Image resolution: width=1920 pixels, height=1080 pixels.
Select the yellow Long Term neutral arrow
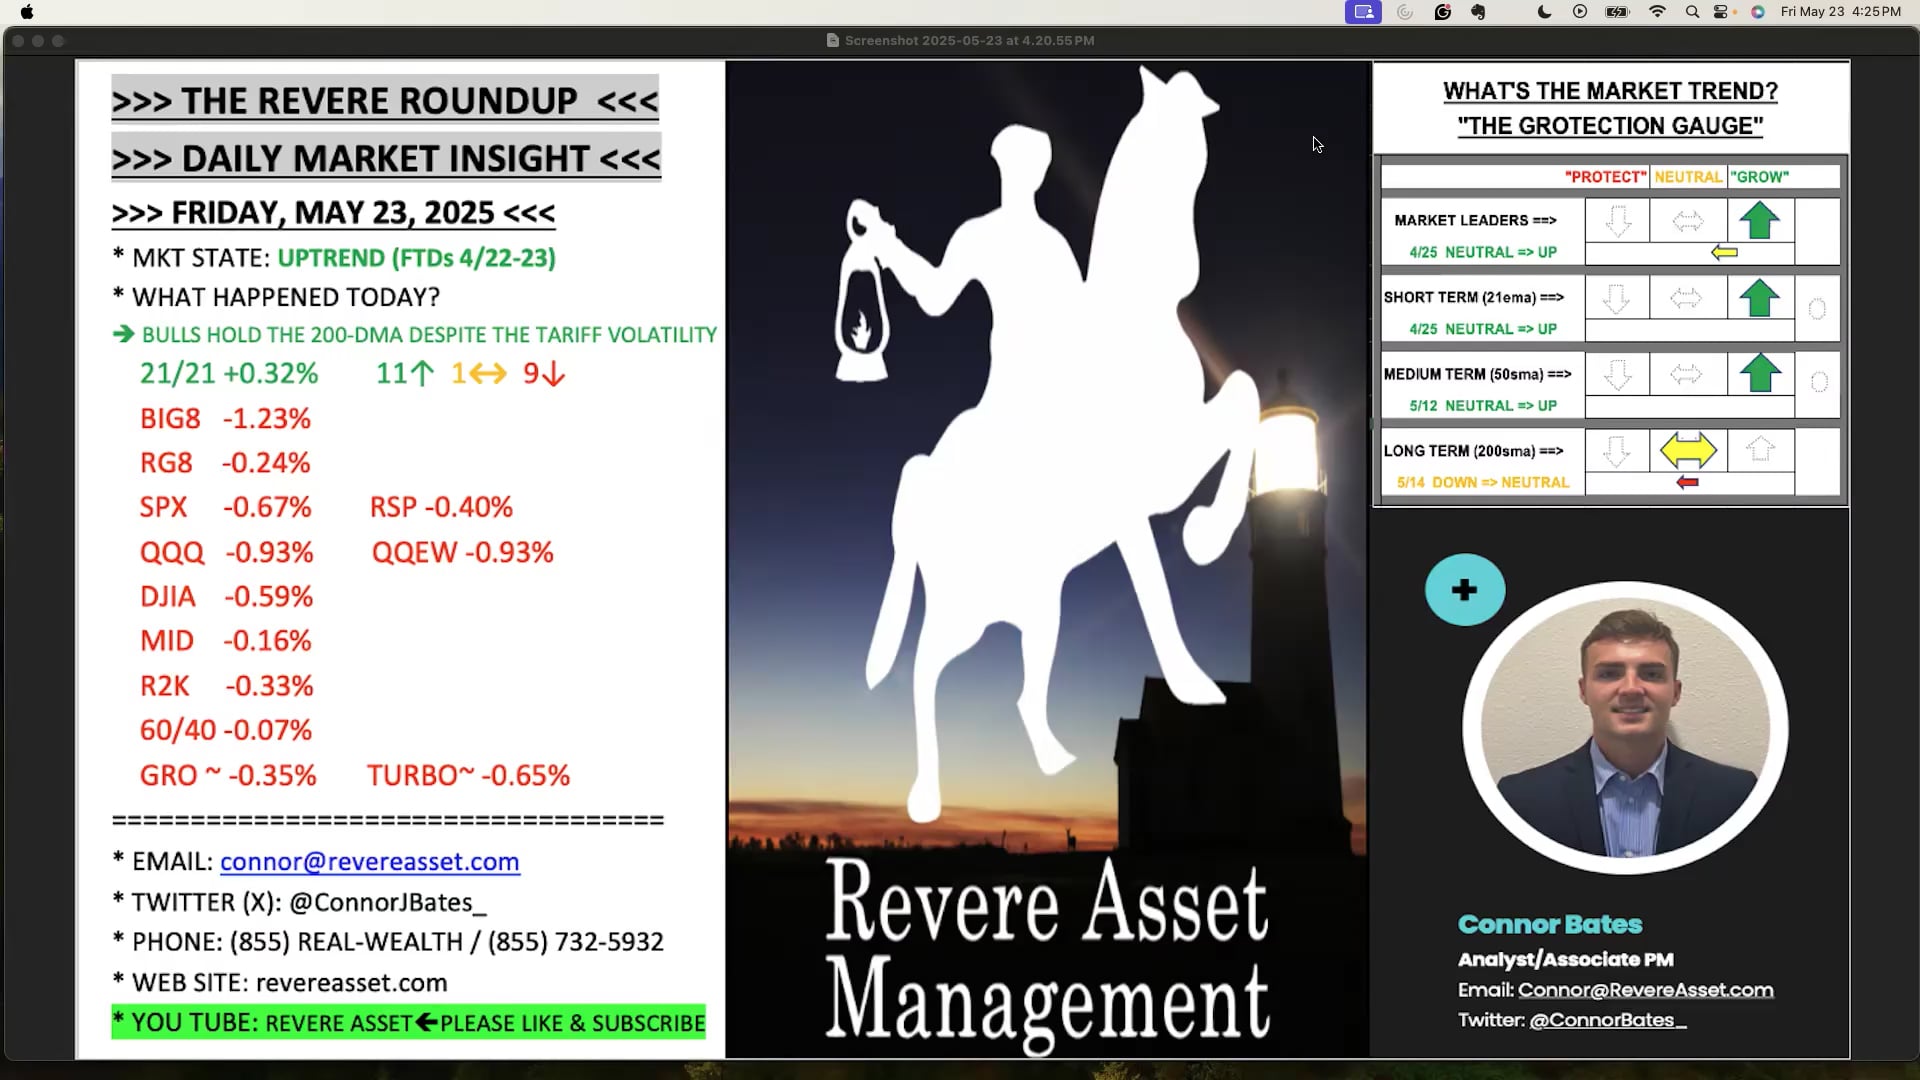[x=1688, y=451]
